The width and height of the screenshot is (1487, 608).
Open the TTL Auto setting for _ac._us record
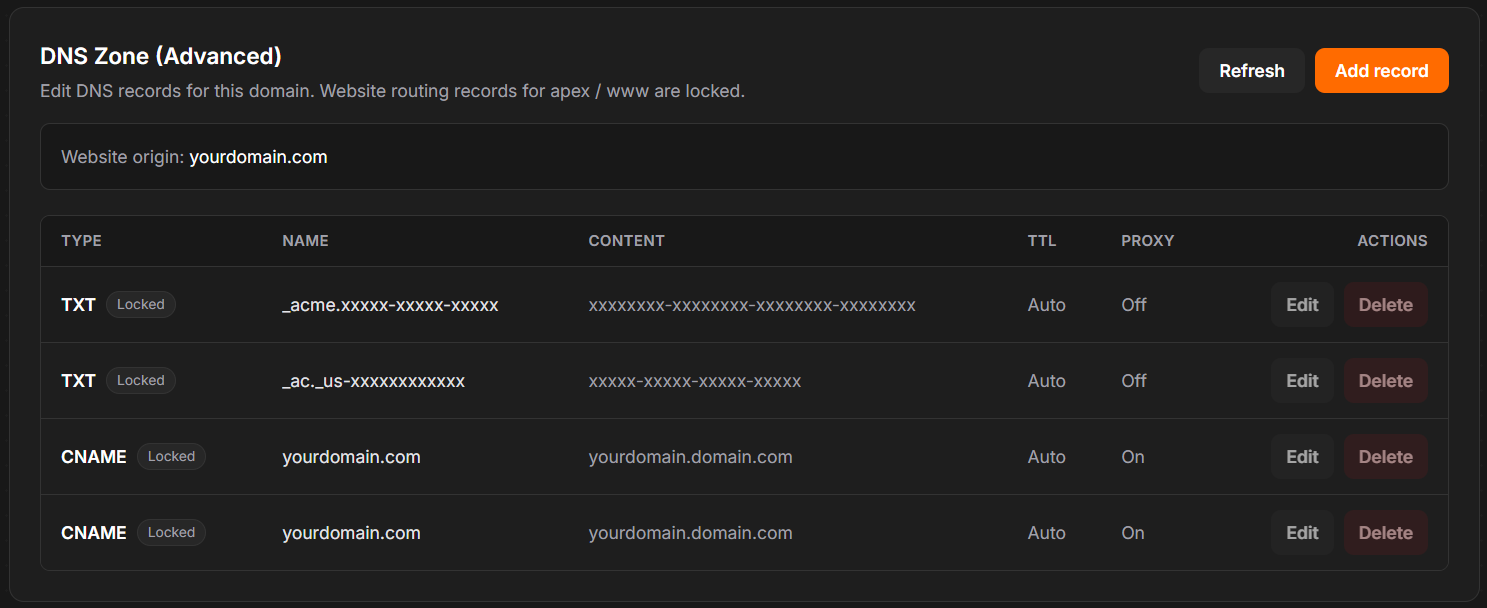1046,380
